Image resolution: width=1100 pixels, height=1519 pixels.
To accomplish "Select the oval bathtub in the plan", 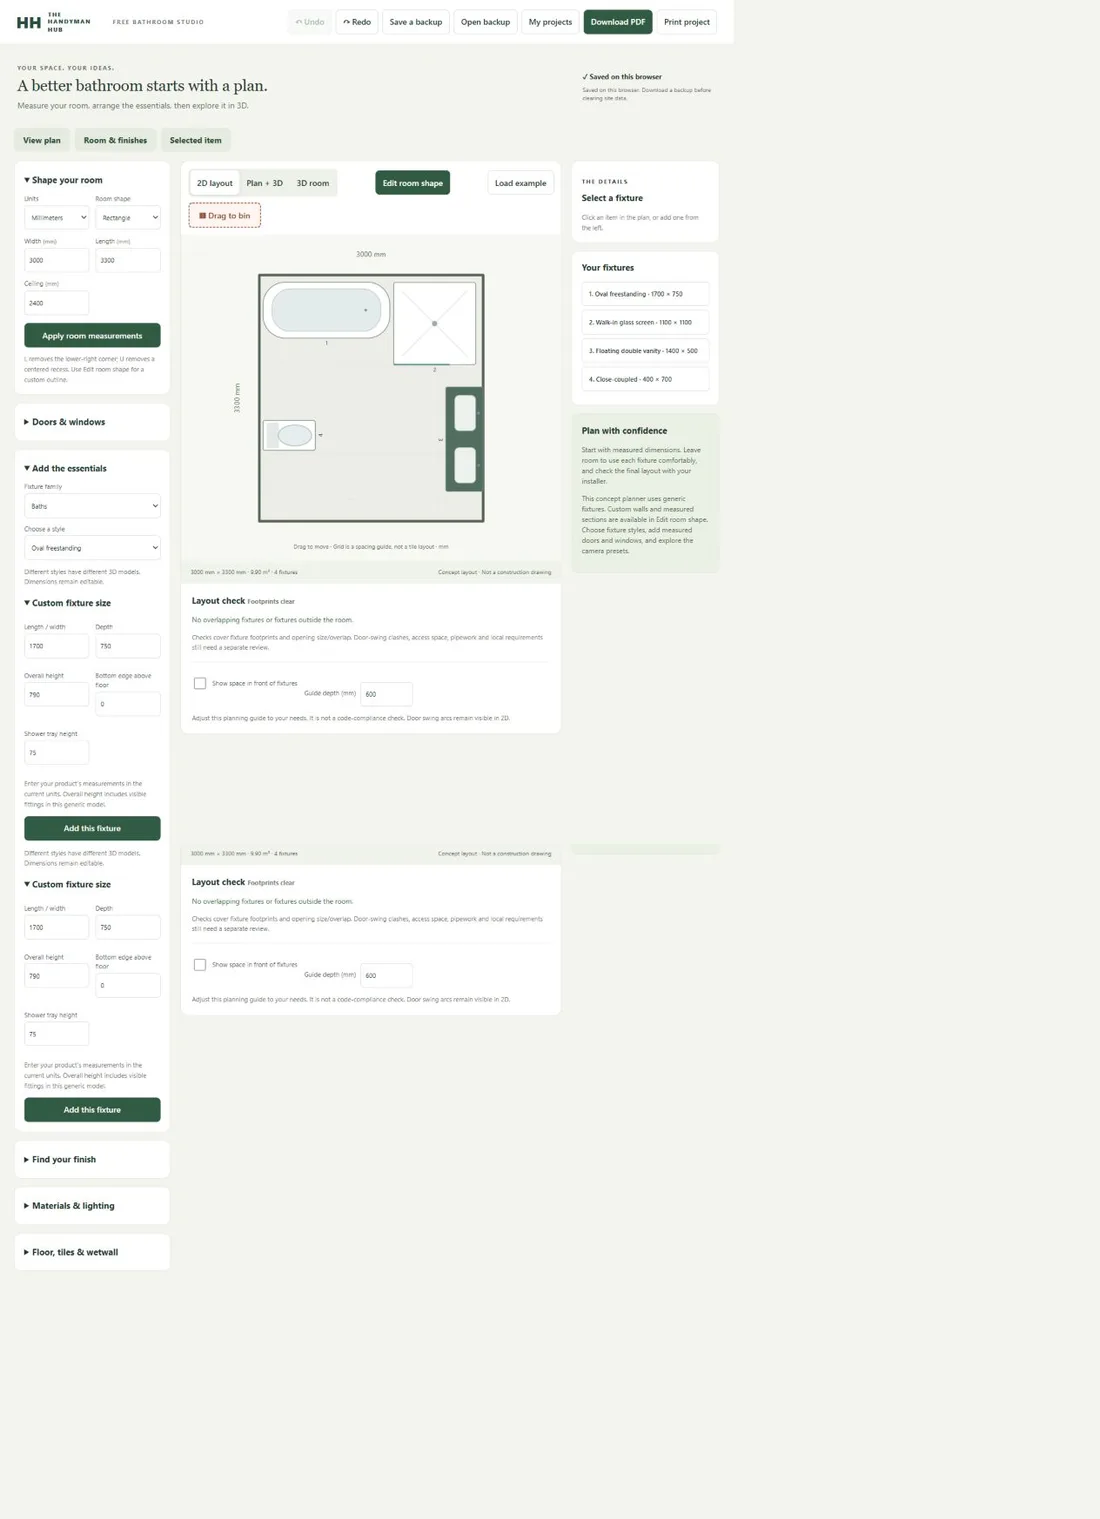I will 326,310.
